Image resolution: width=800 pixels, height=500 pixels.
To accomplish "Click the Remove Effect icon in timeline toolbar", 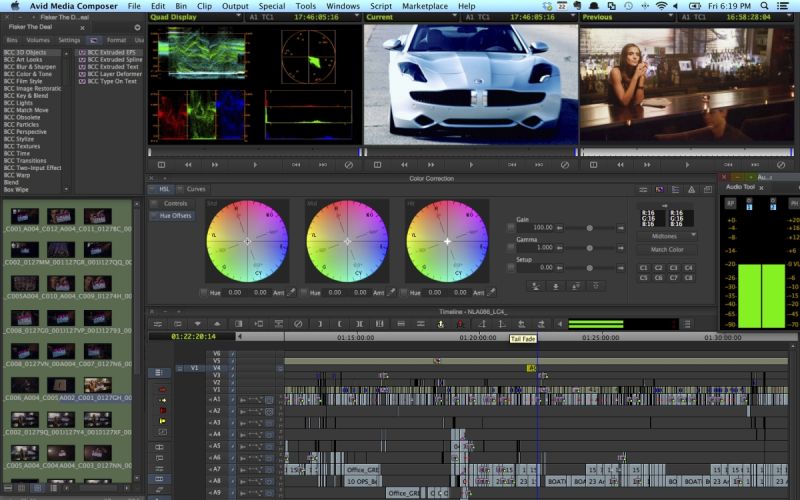I will [x=298, y=324].
